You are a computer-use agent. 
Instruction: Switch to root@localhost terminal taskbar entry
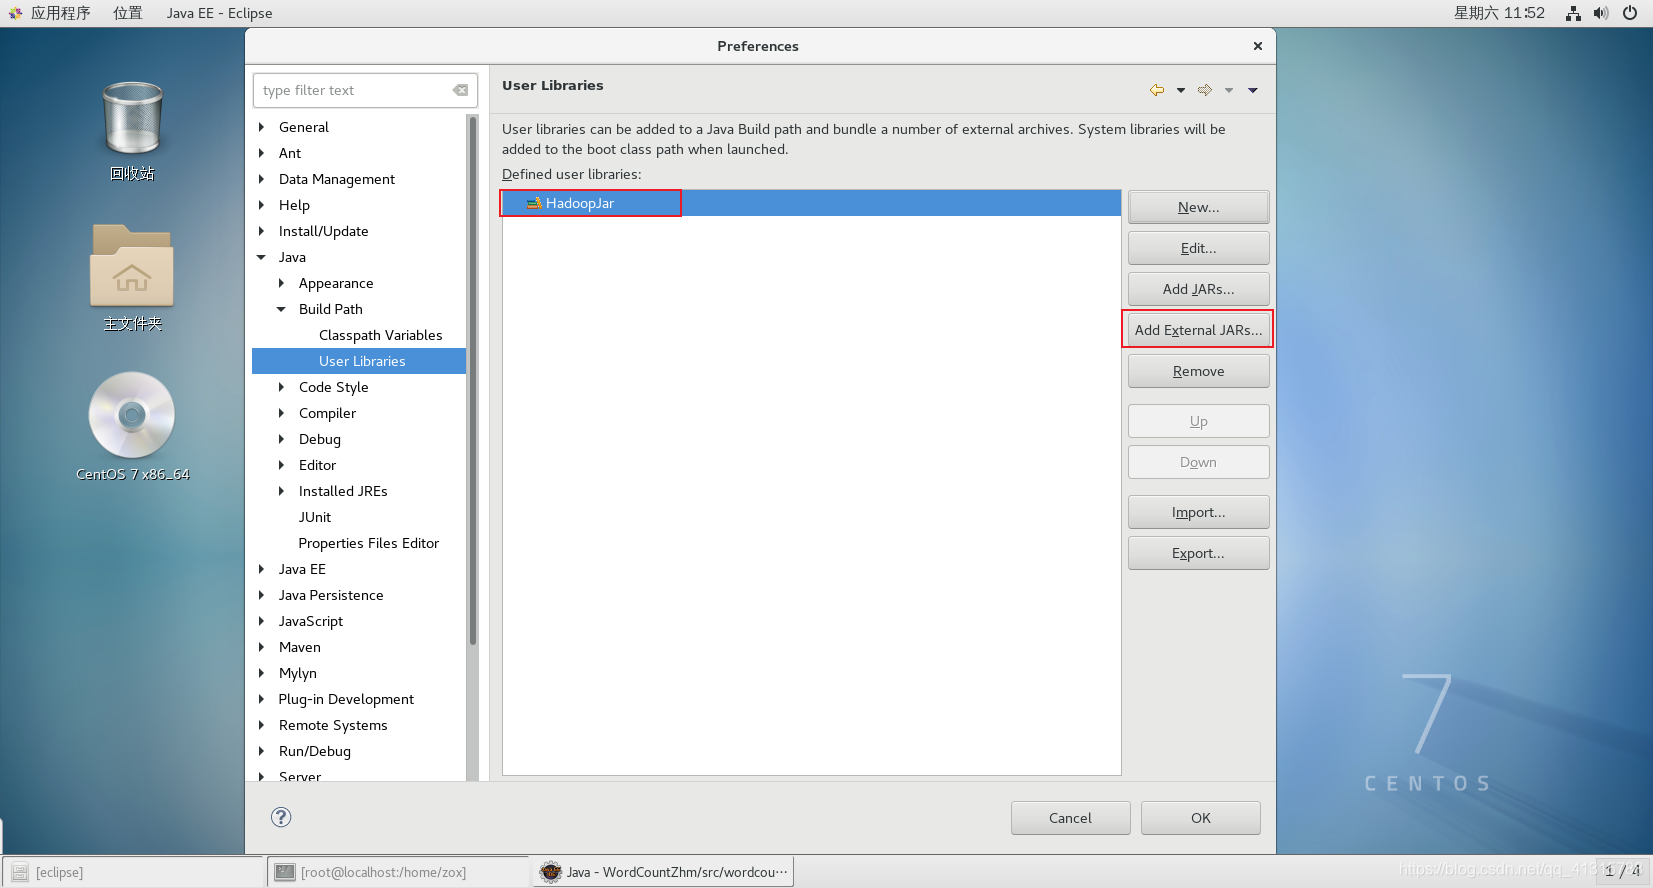point(398,872)
